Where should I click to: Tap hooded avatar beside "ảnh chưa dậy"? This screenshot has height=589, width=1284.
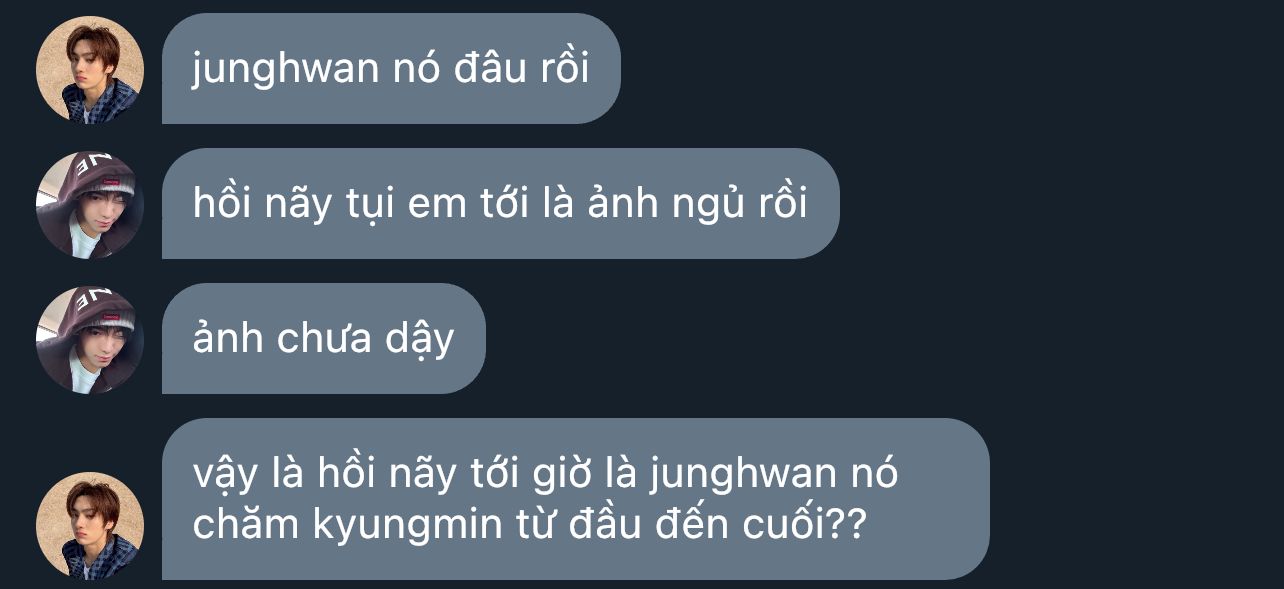90,339
